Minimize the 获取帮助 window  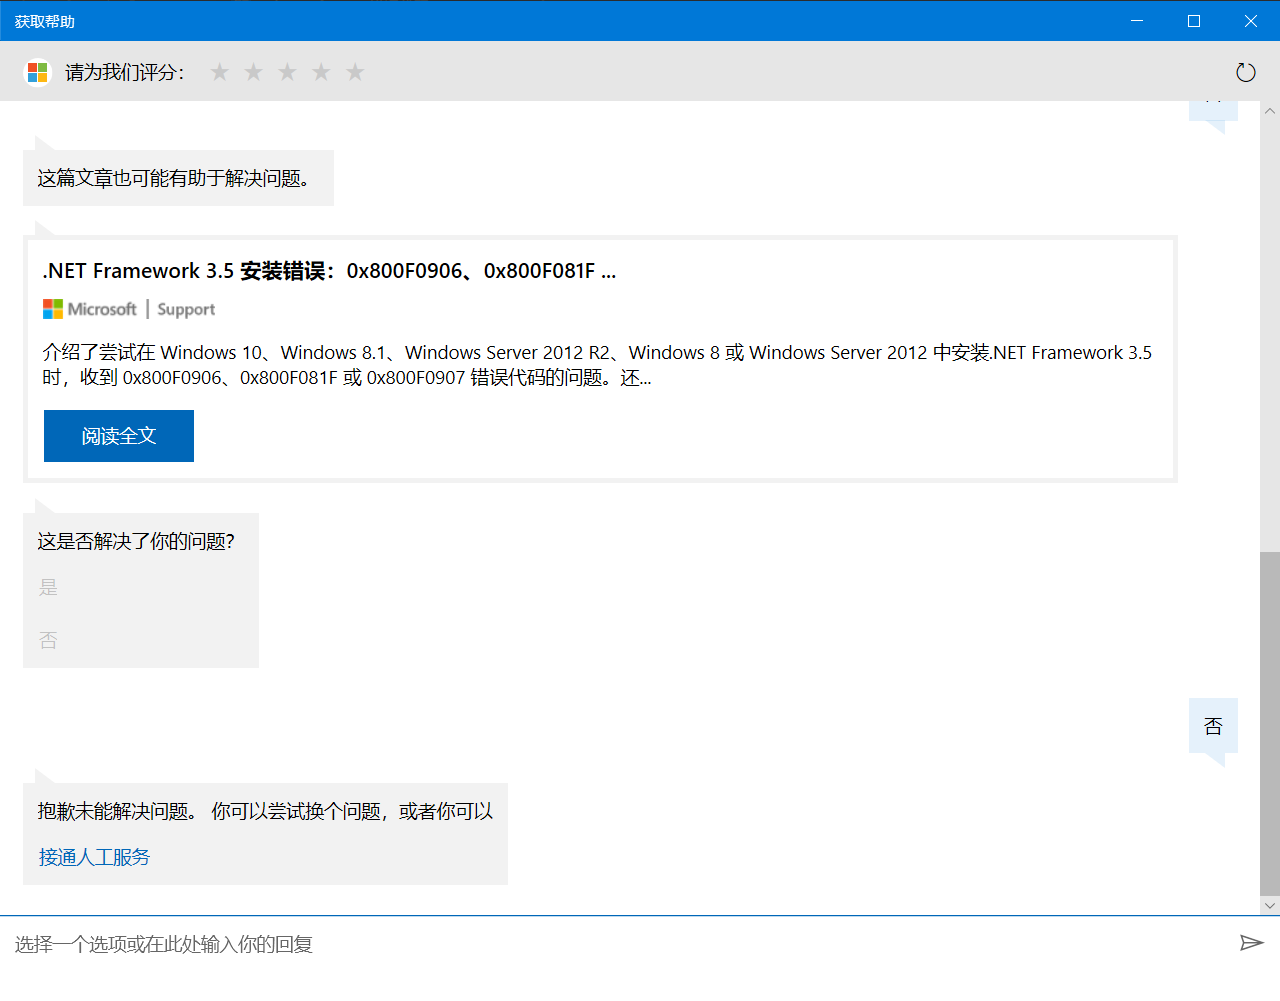1137,21
